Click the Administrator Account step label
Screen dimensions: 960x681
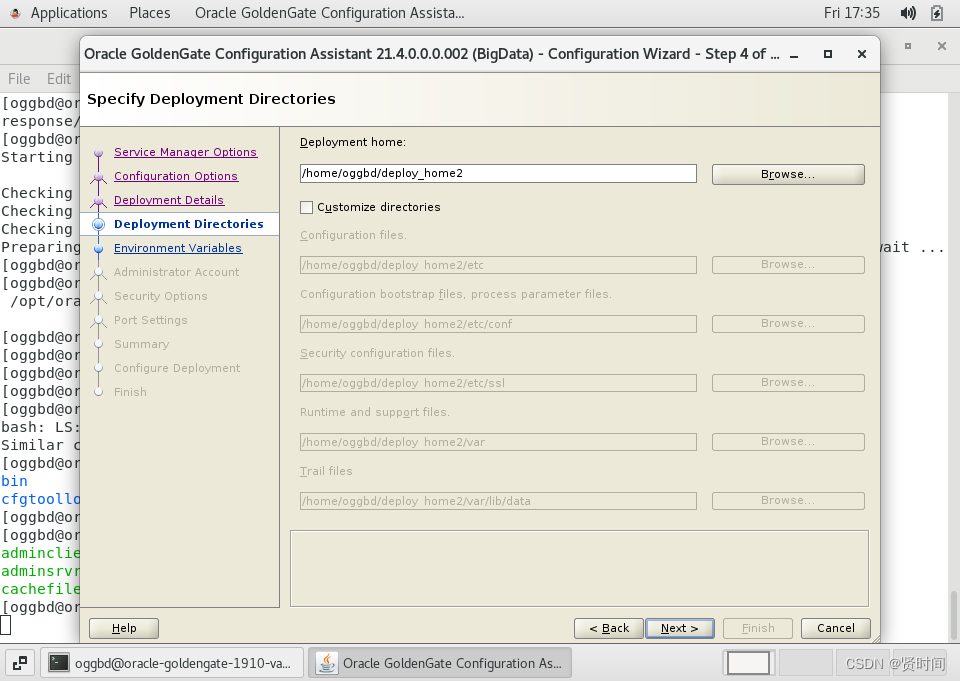(176, 272)
